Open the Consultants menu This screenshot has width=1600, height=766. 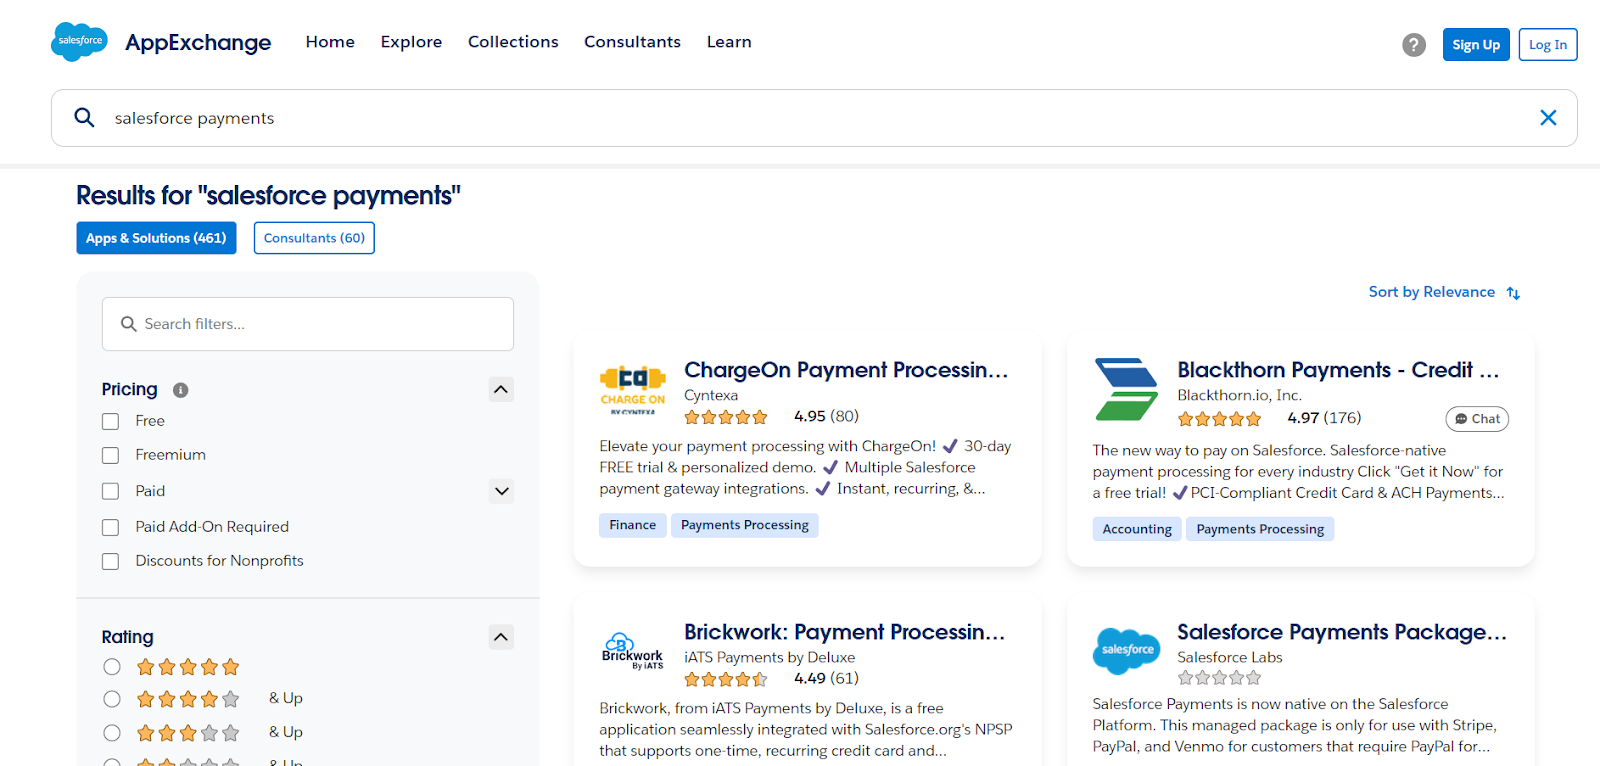point(632,42)
